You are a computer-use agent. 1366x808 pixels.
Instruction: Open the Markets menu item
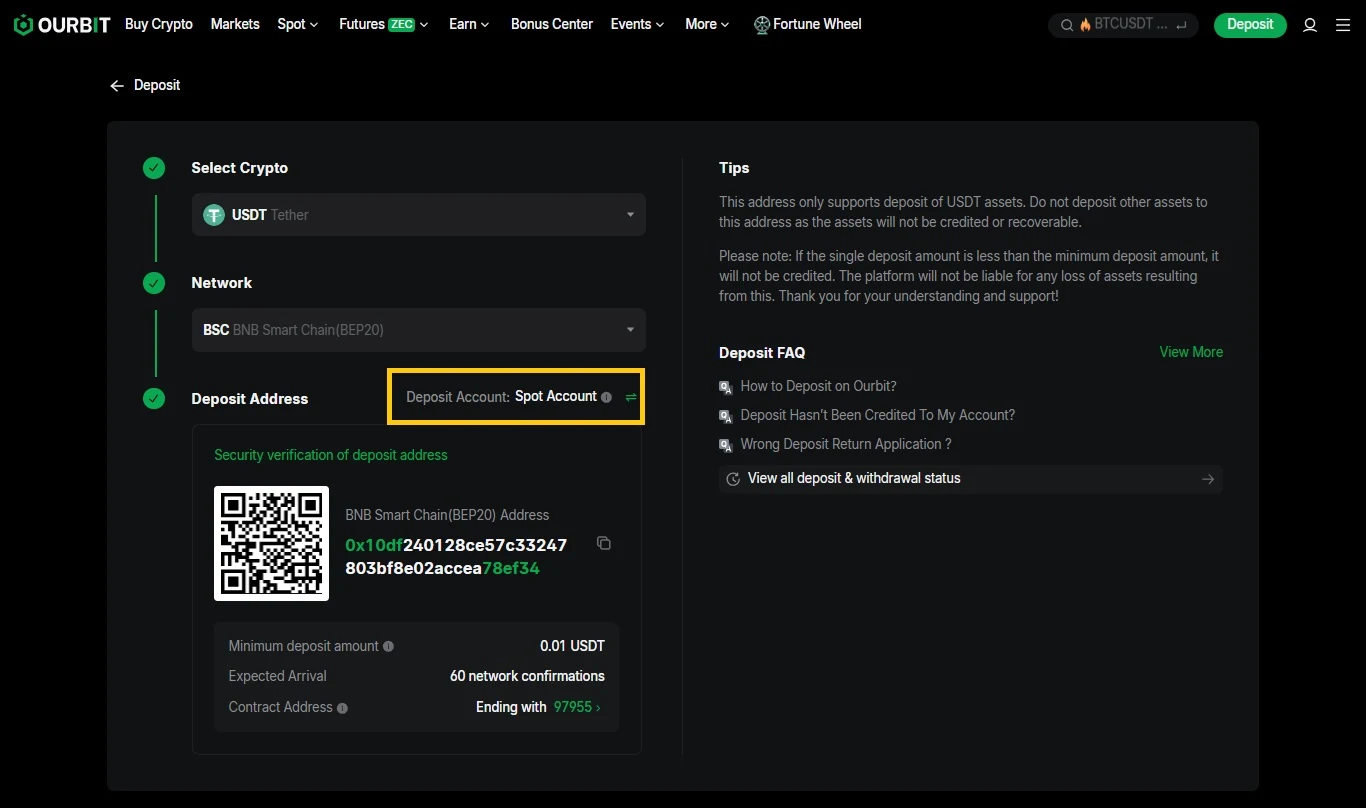tap(235, 24)
